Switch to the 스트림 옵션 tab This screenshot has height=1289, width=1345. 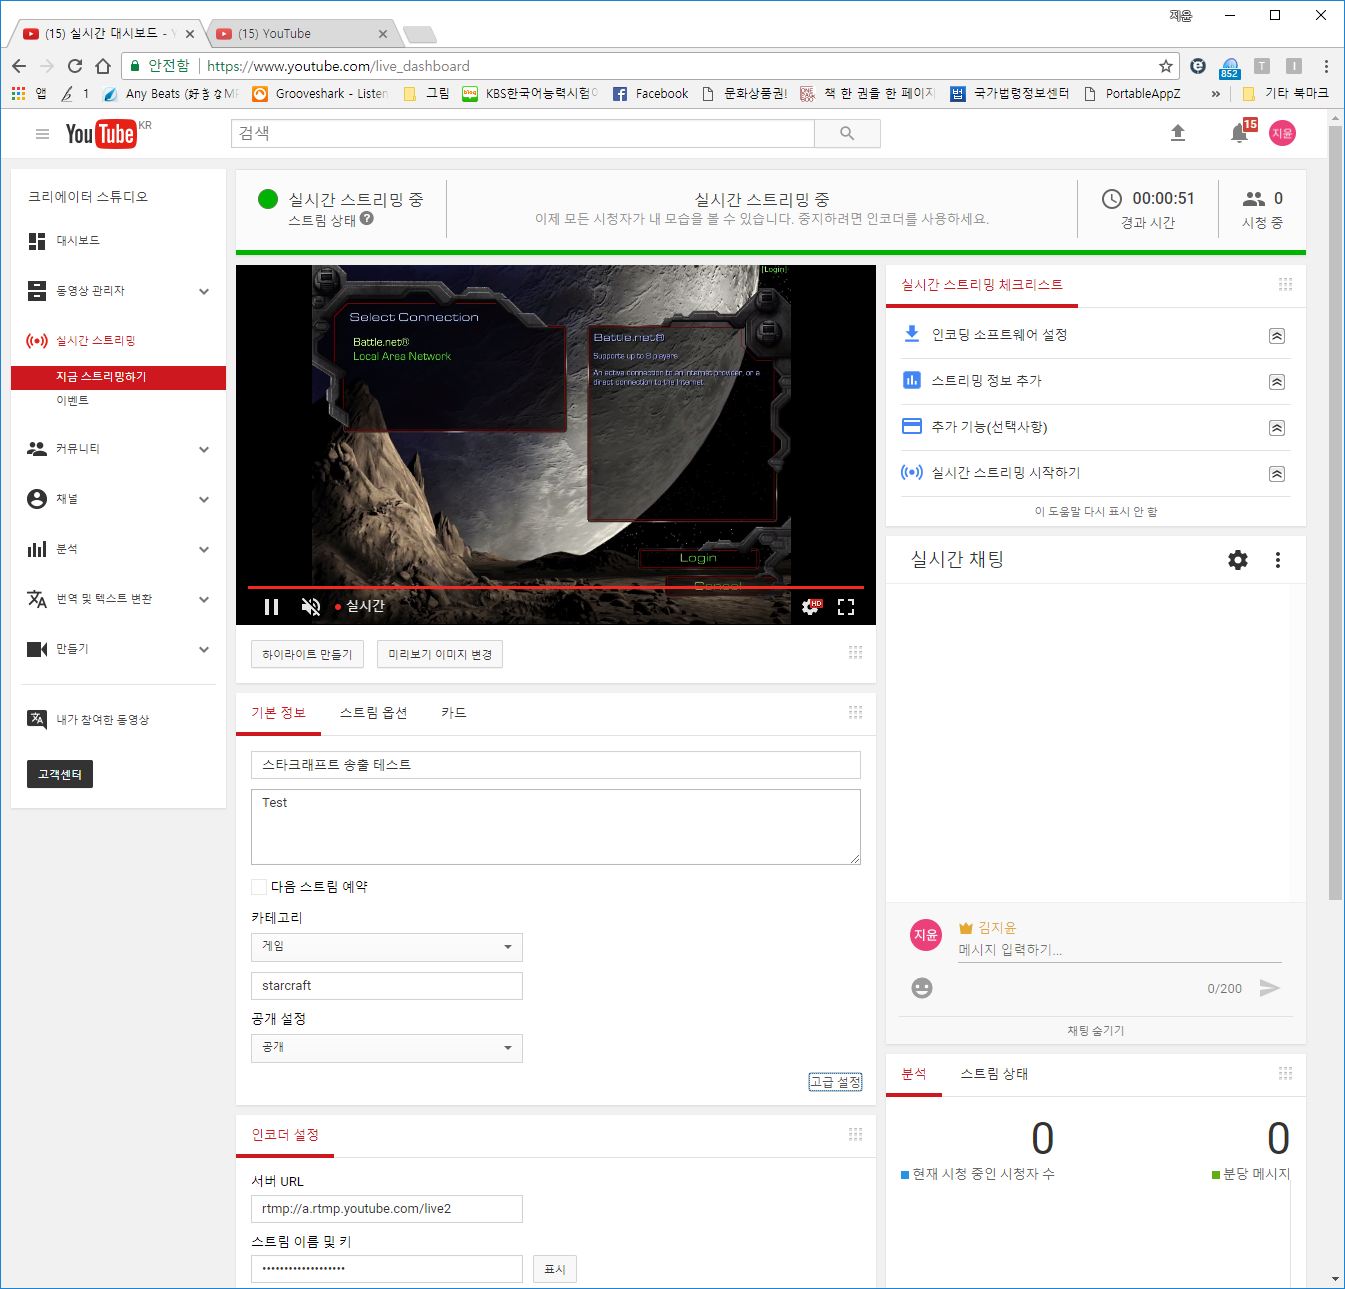tap(374, 713)
